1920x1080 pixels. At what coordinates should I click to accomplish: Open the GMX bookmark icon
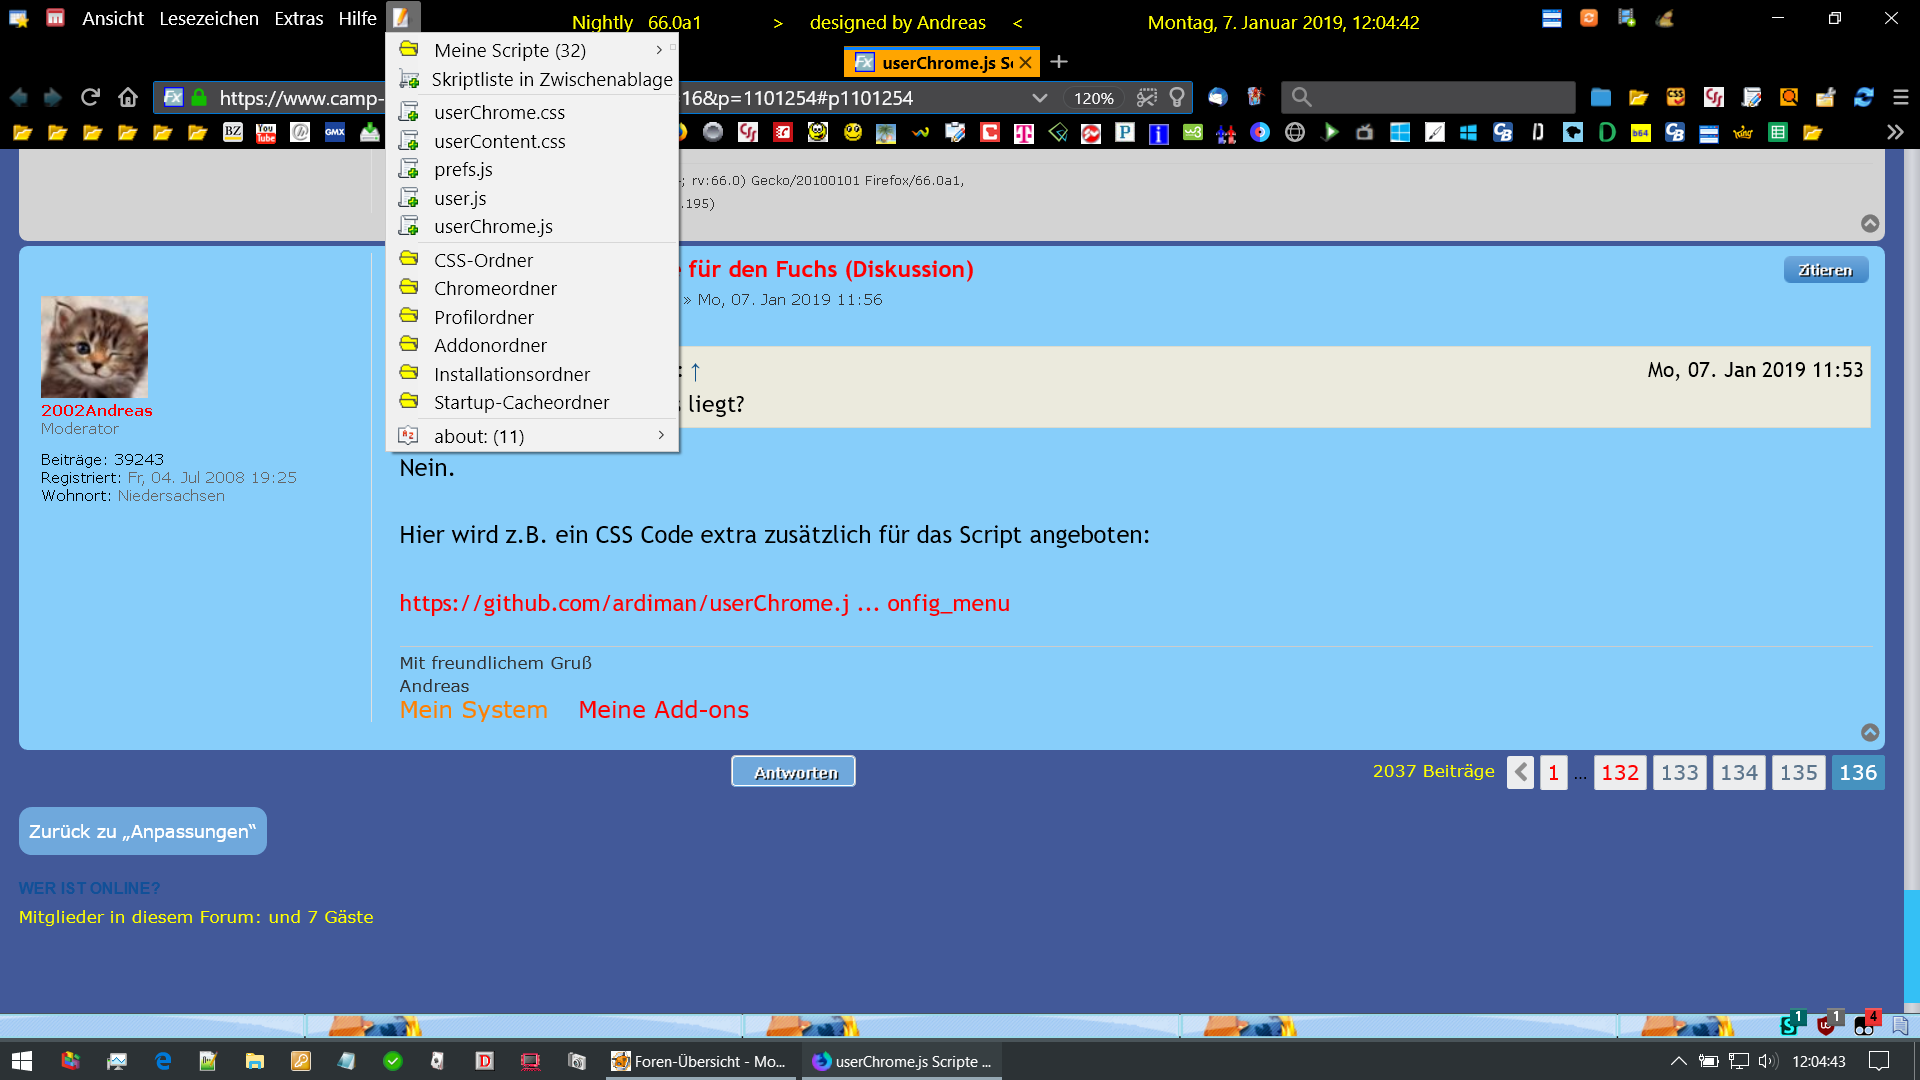(x=335, y=132)
